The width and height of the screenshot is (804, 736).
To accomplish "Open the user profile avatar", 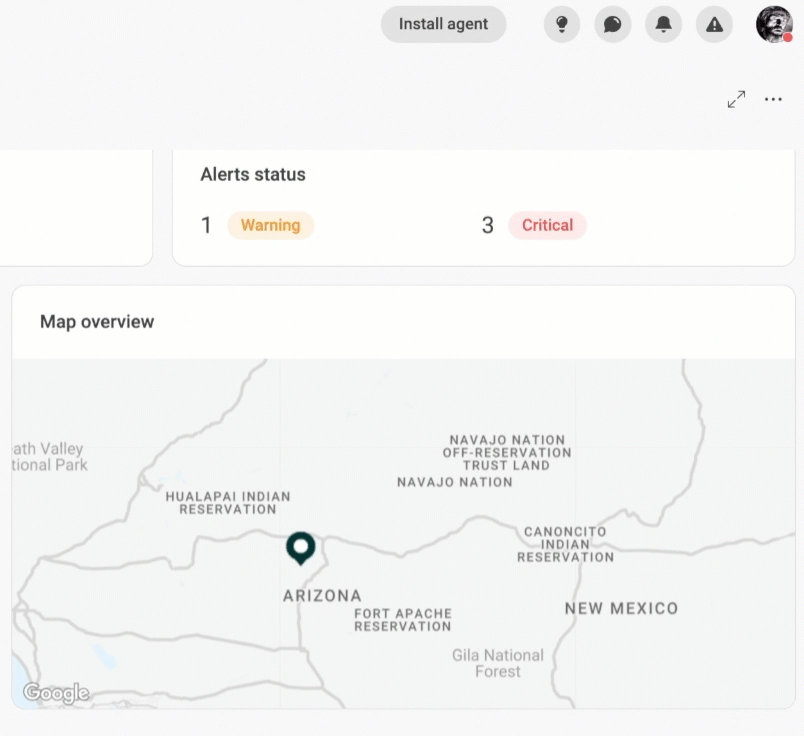I will click(774, 24).
